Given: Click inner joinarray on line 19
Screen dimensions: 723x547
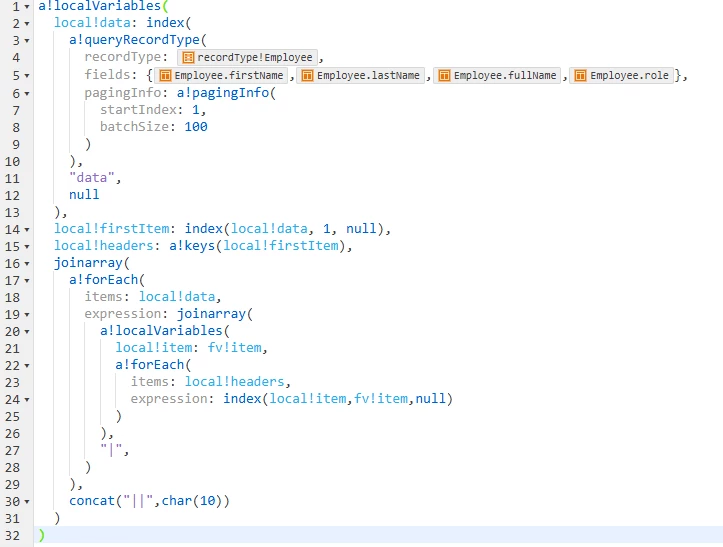Looking at the screenshot, I should tap(211, 314).
